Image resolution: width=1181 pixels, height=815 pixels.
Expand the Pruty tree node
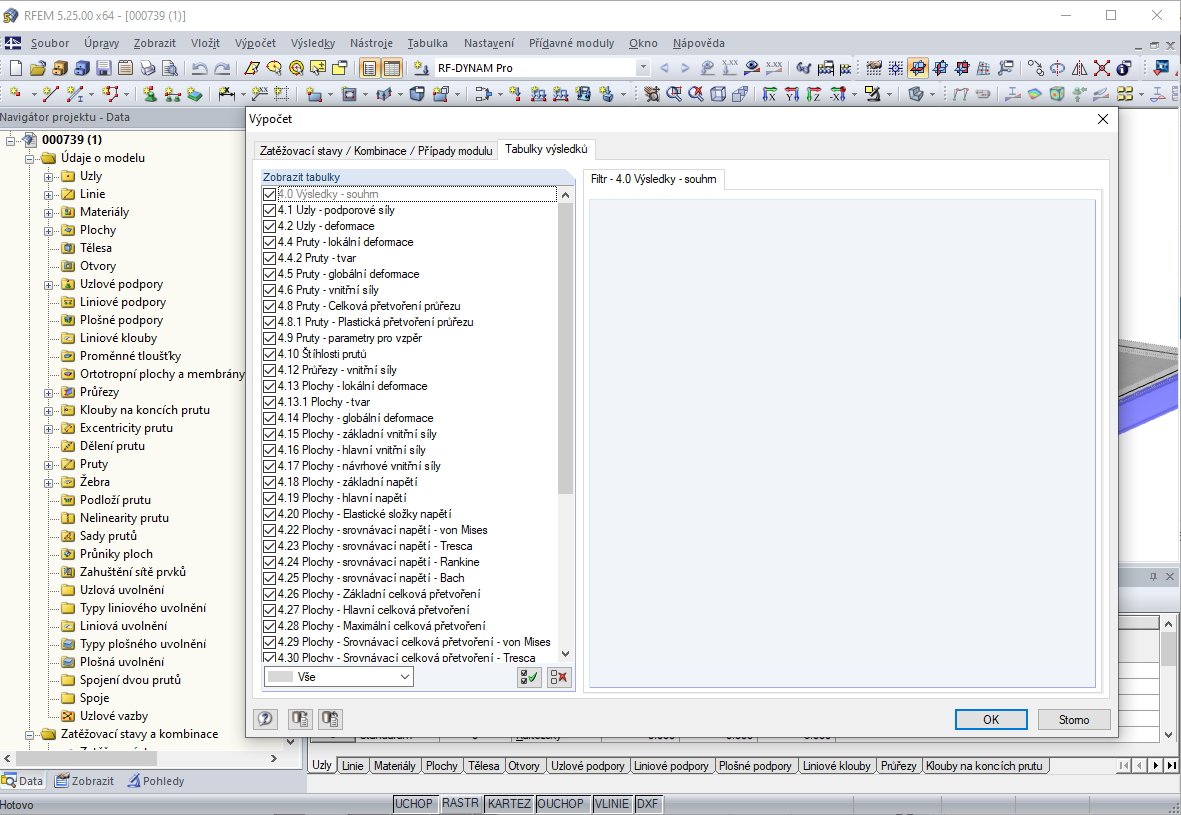(x=48, y=465)
